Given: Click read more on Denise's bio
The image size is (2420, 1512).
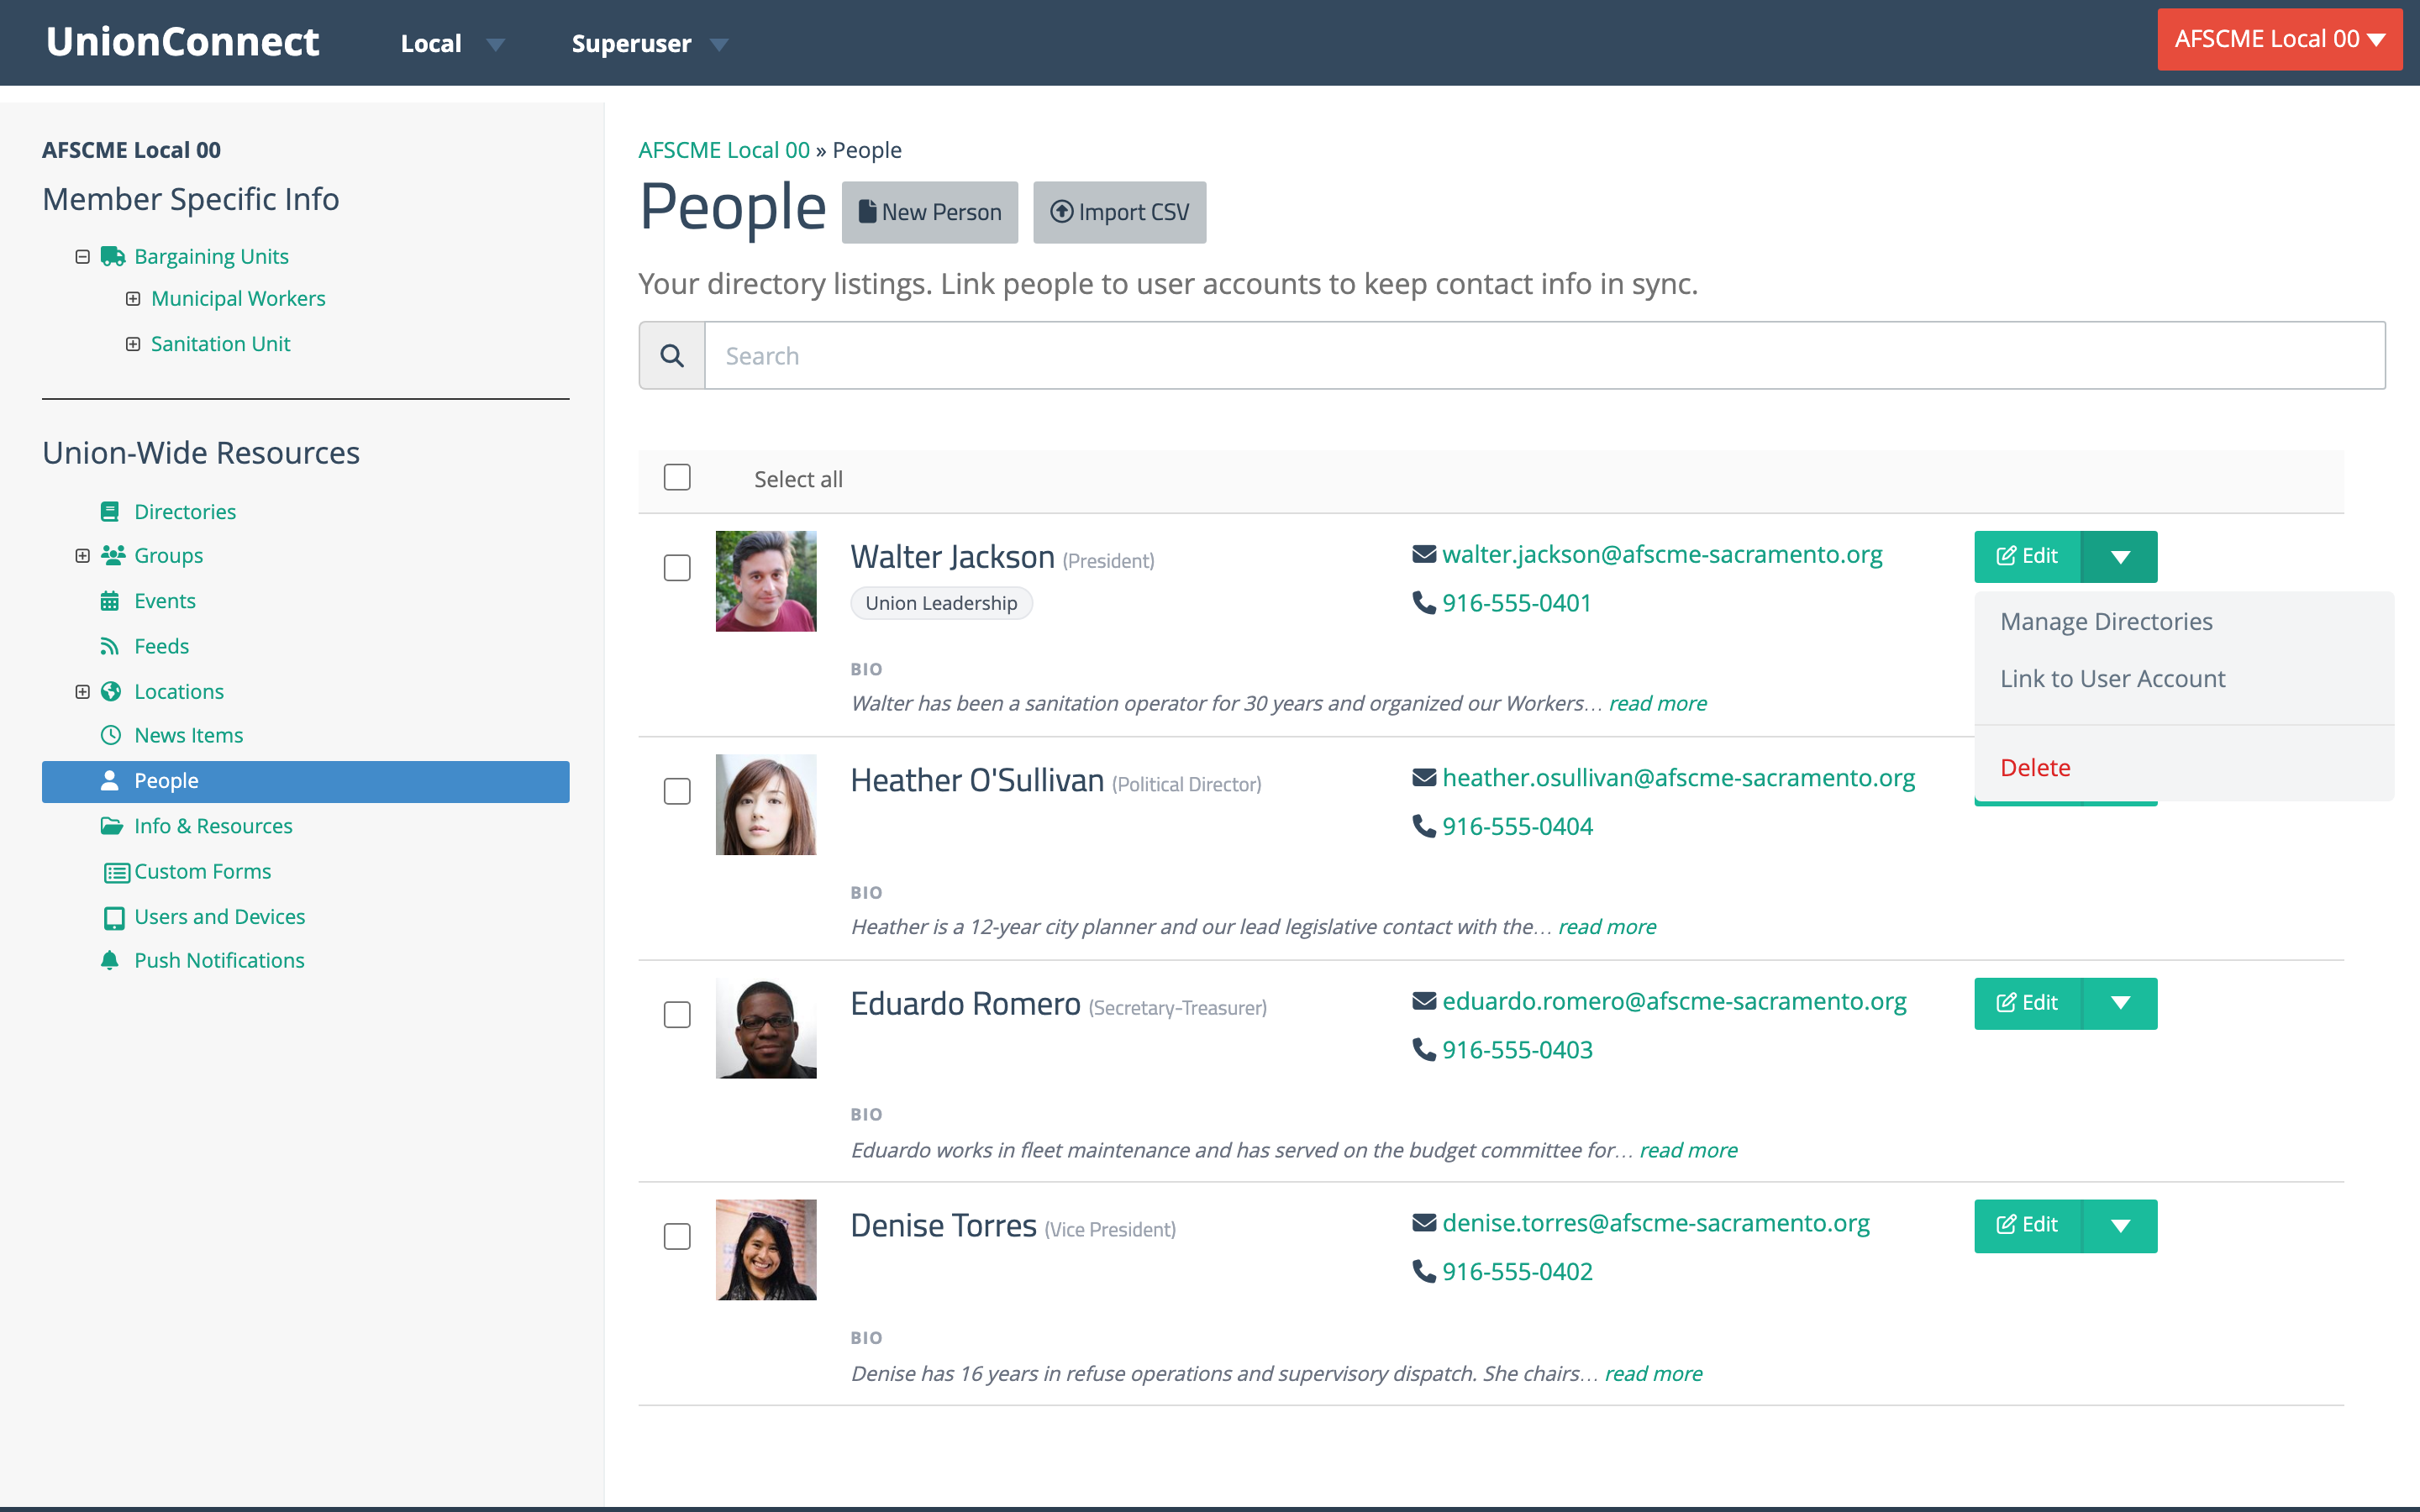Looking at the screenshot, I should [x=1653, y=1373].
